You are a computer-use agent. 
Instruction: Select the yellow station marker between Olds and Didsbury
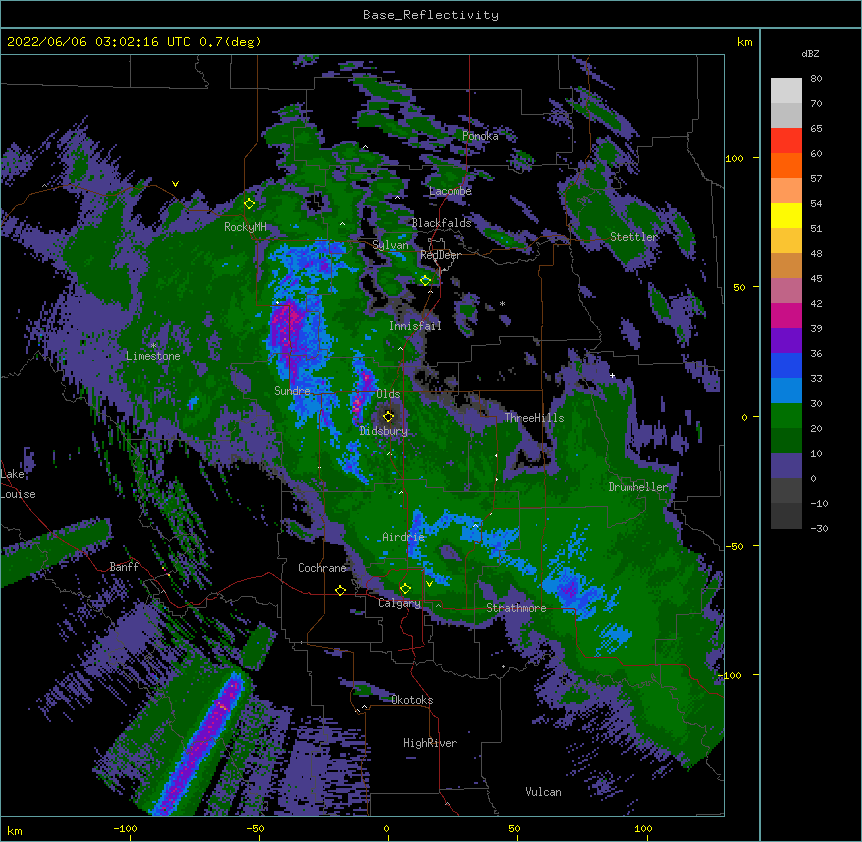pos(388,416)
